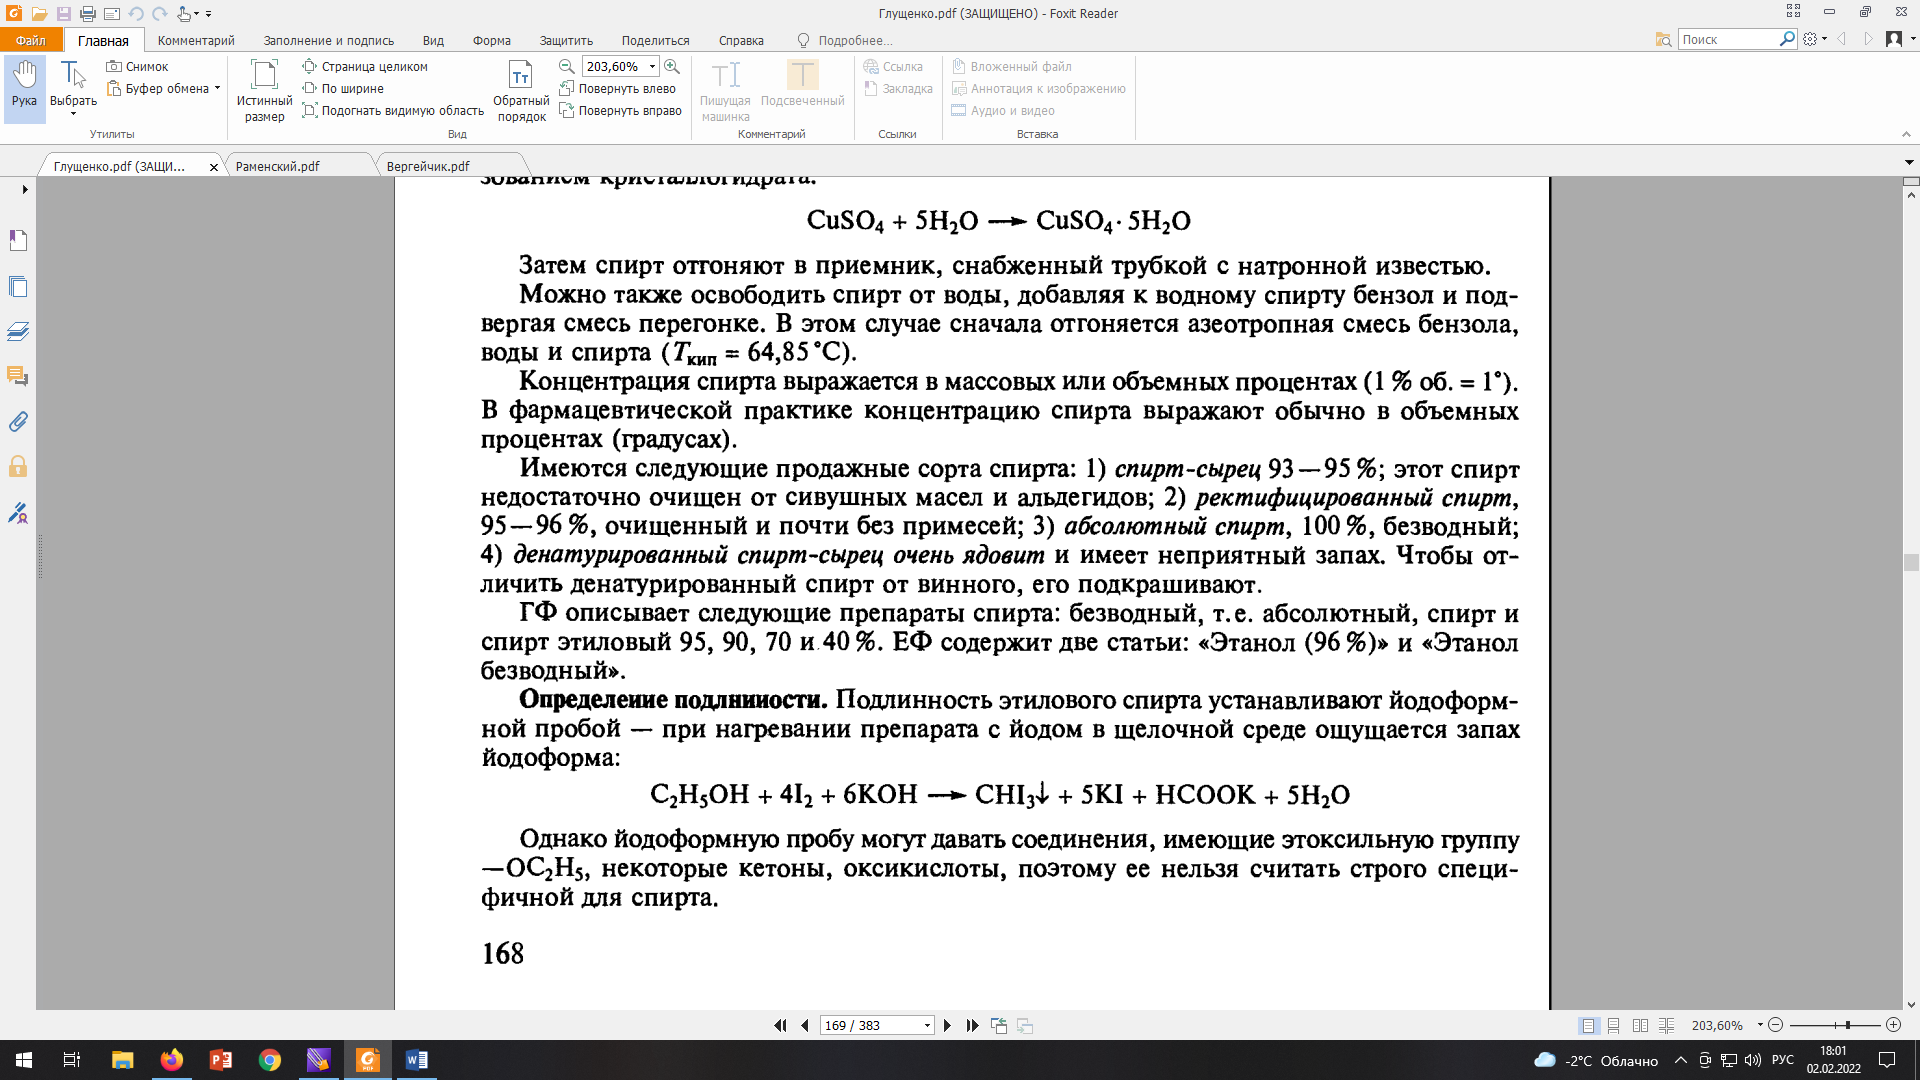Zoom out with ribbon minus magnifier

click(567, 66)
